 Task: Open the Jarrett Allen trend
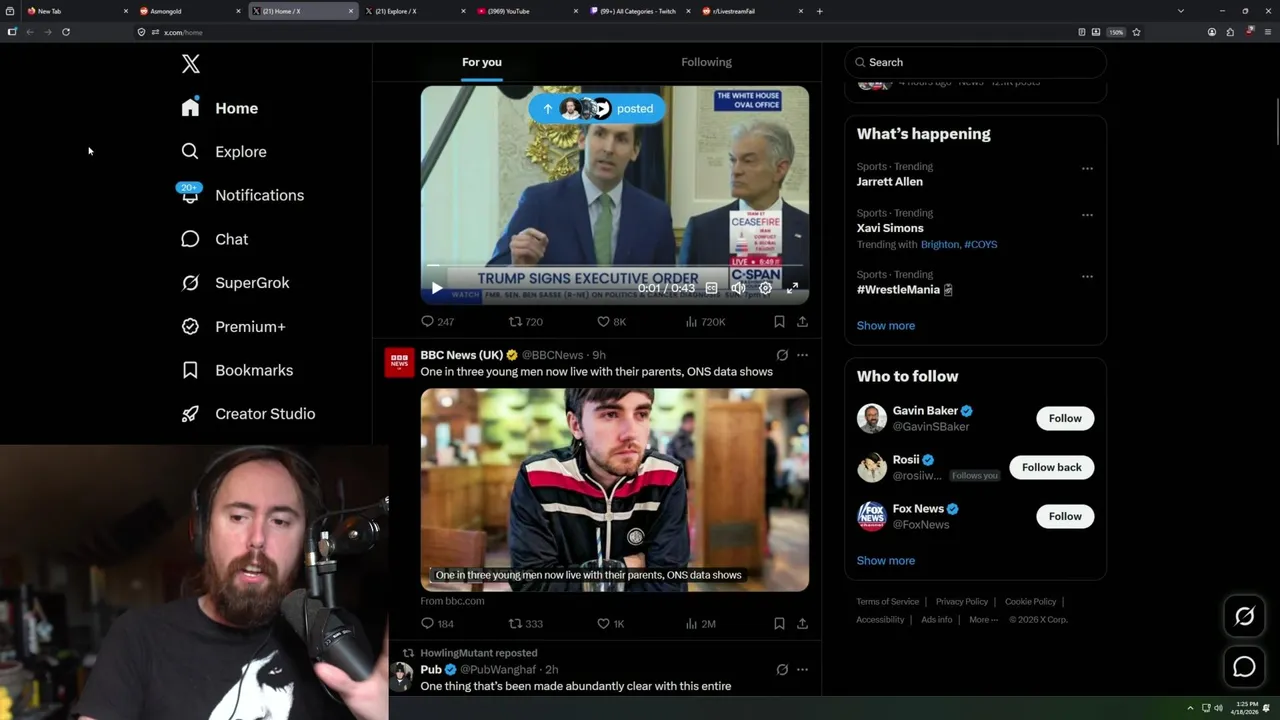coord(889,182)
